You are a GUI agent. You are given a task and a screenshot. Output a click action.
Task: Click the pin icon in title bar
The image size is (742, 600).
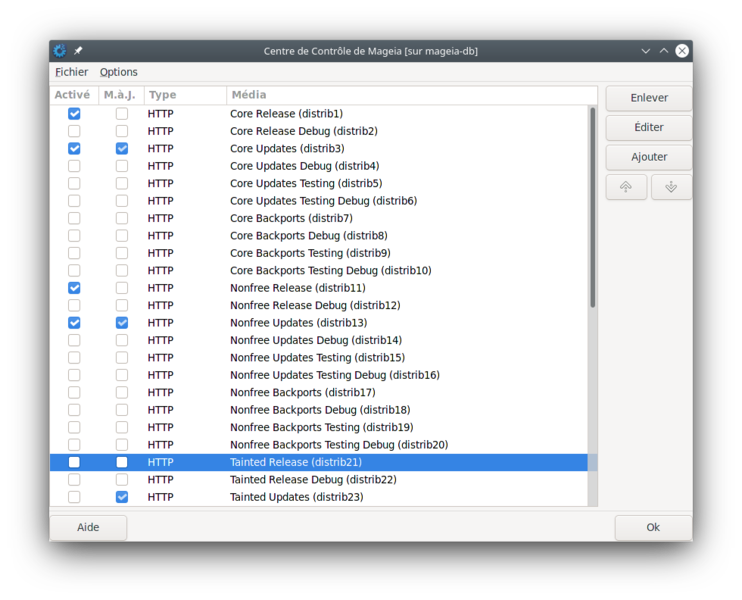pyautogui.click(x=78, y=51)
